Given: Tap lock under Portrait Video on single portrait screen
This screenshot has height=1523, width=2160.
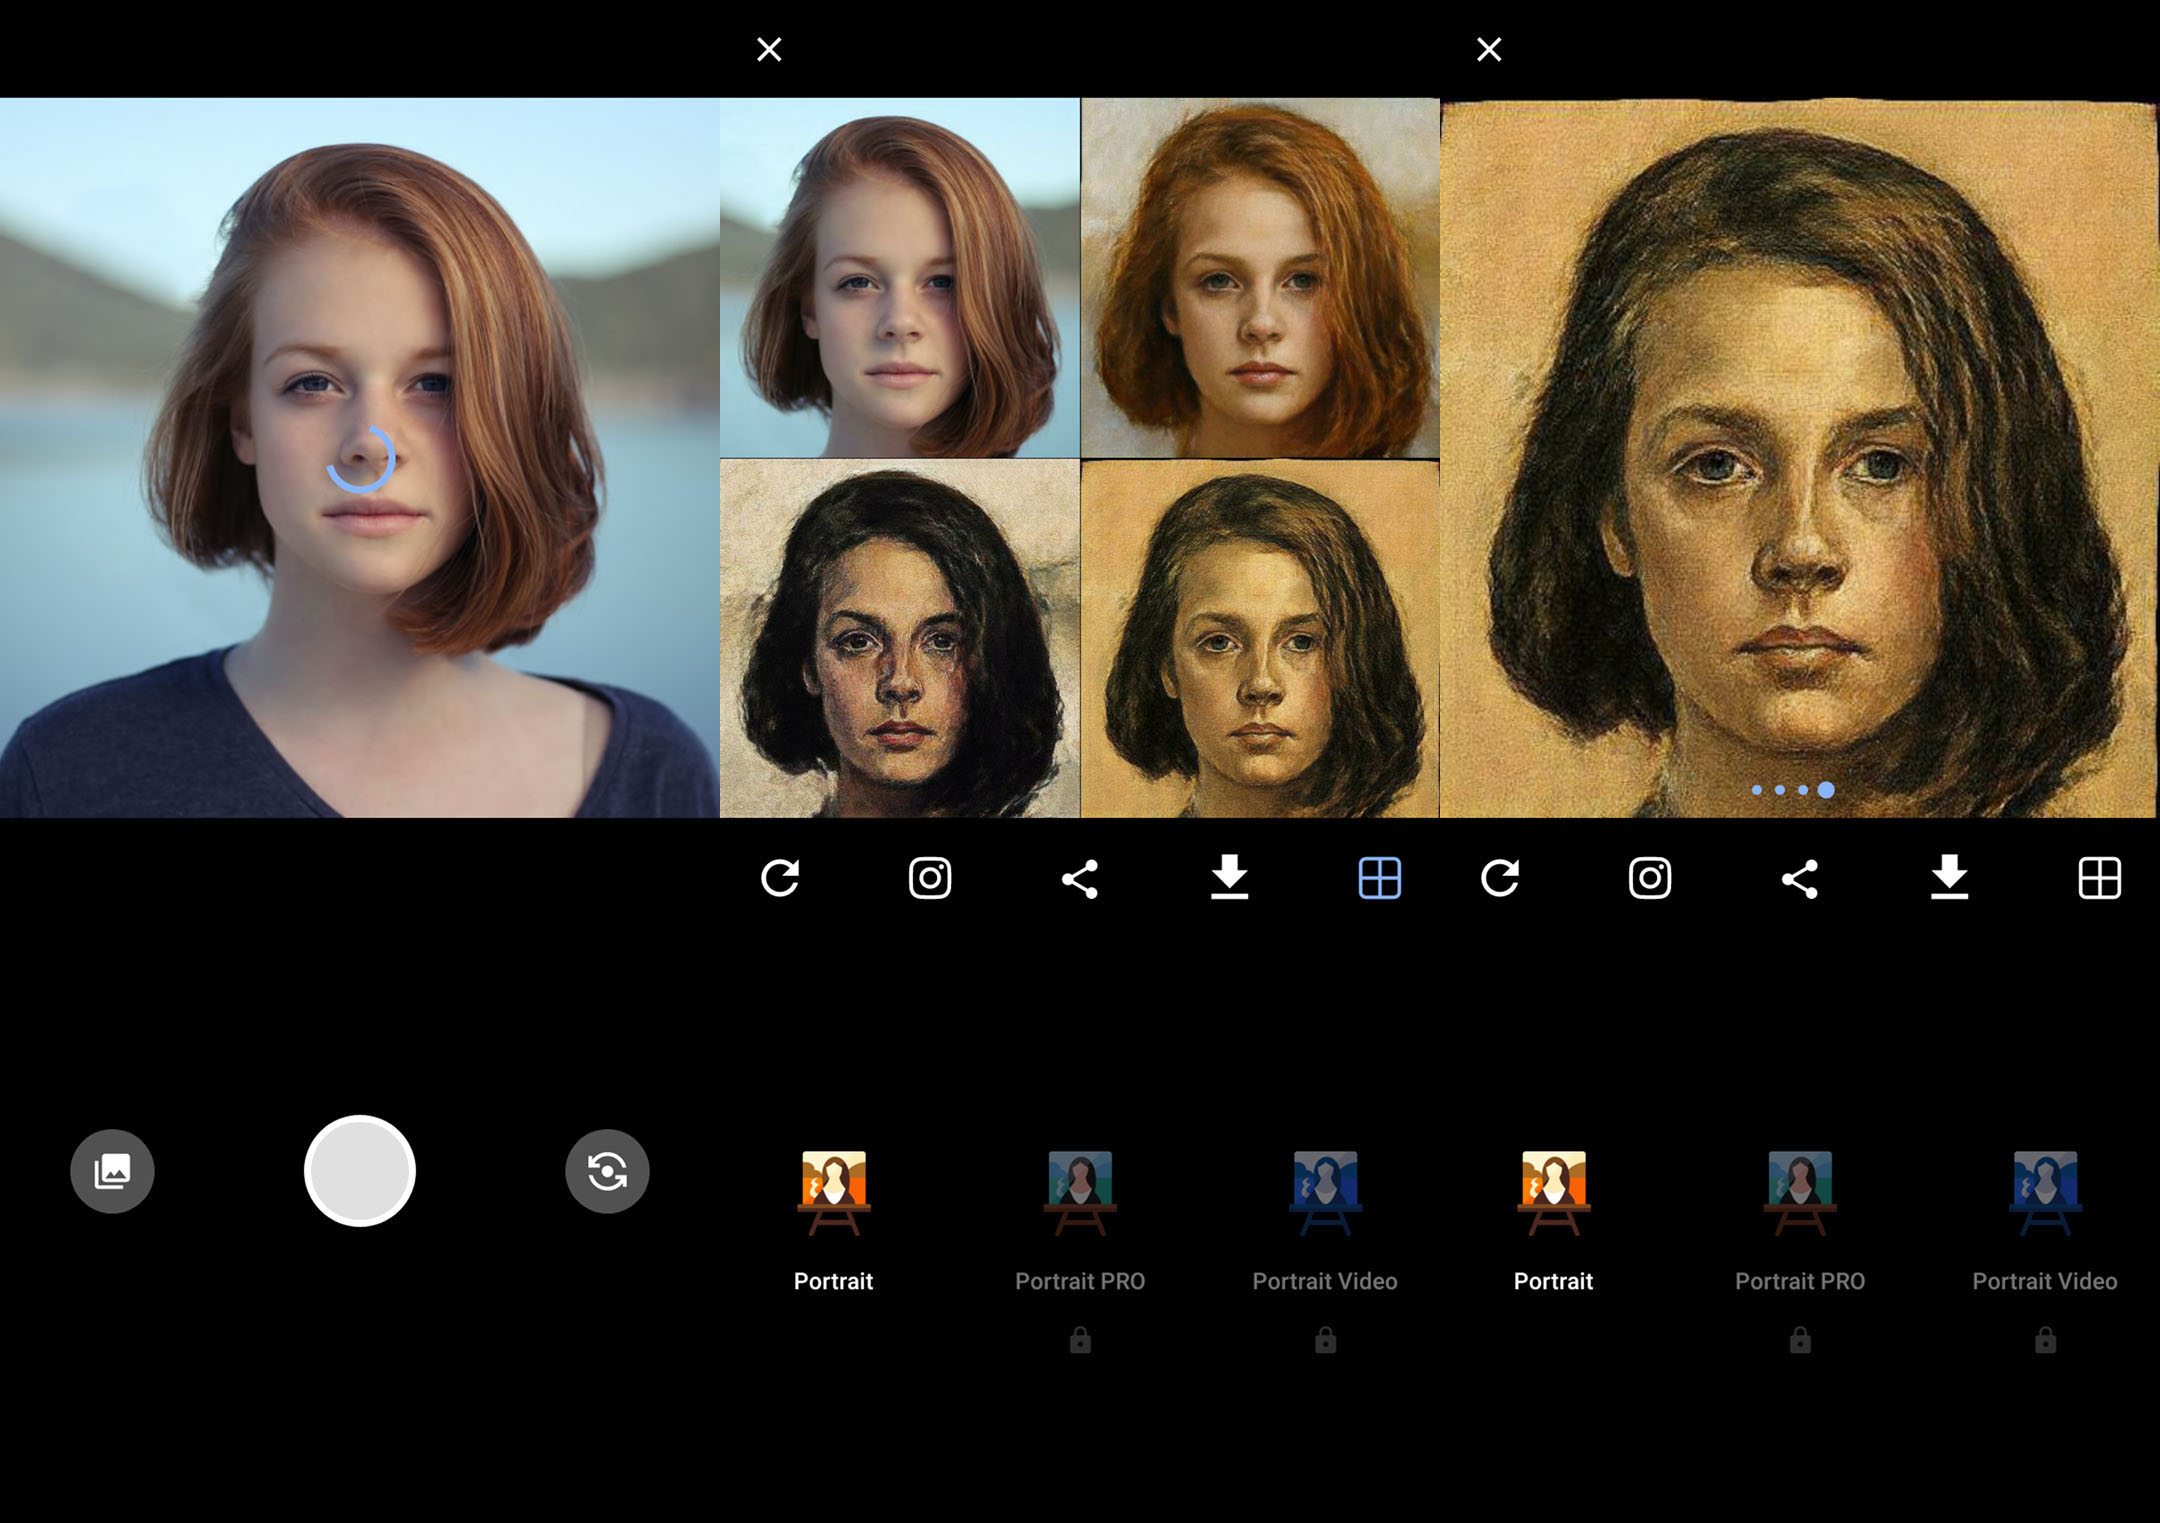Looking at the screenshot, I should (2046, 1340).
